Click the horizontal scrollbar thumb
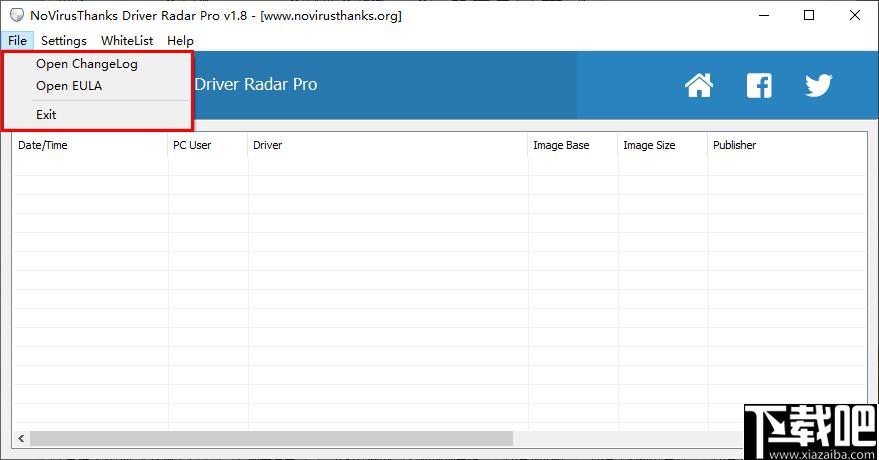Image resolution: width=879 pixels, height=460 pixels. [x=271, y=439]
